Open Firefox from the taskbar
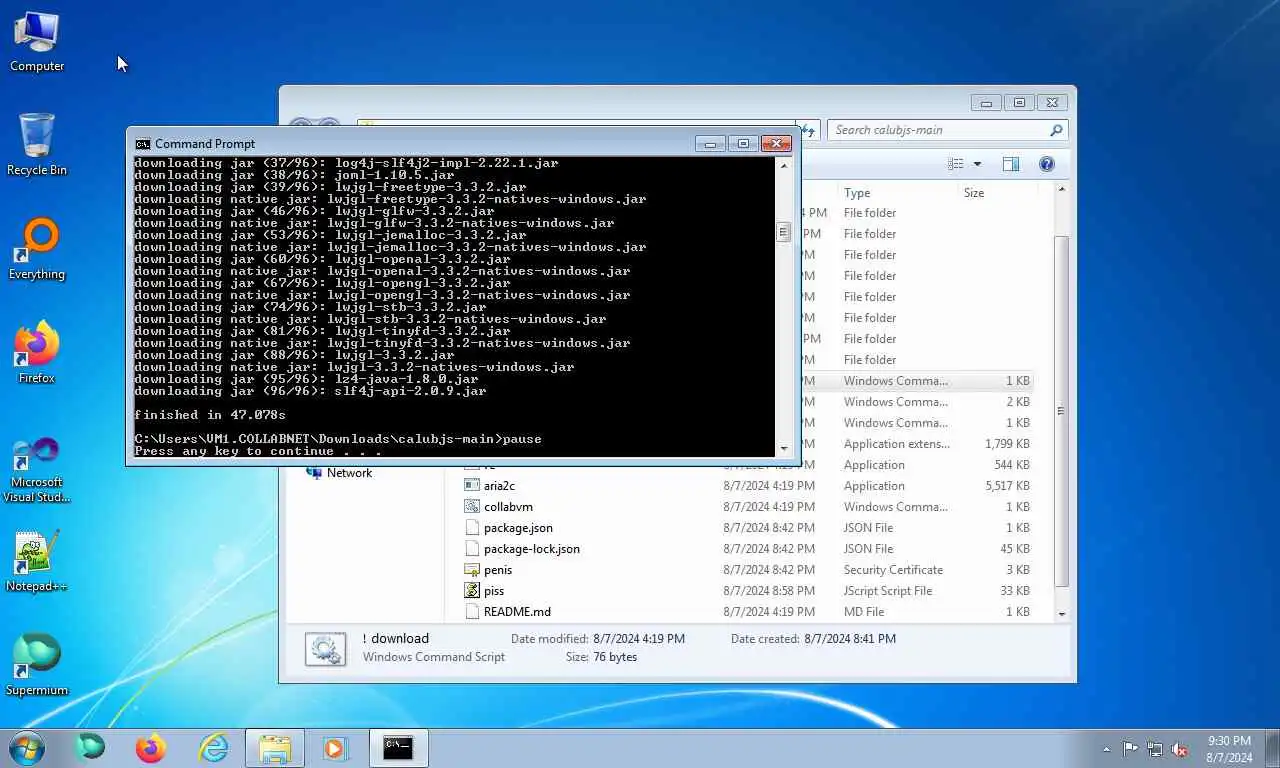The width and height of the screenshot is (1280, 768). [x=151, y=747]
